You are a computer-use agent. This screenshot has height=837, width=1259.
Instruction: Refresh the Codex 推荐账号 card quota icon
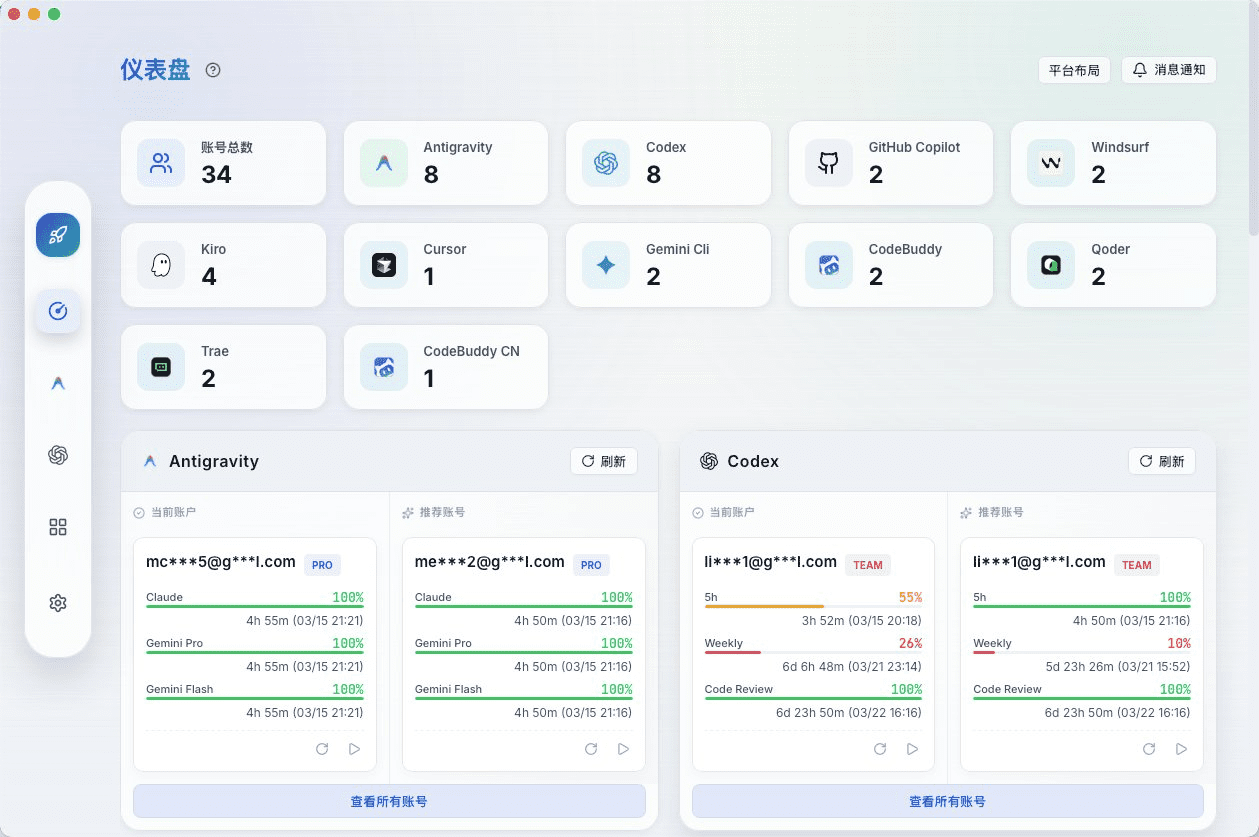coord(1149,749)
